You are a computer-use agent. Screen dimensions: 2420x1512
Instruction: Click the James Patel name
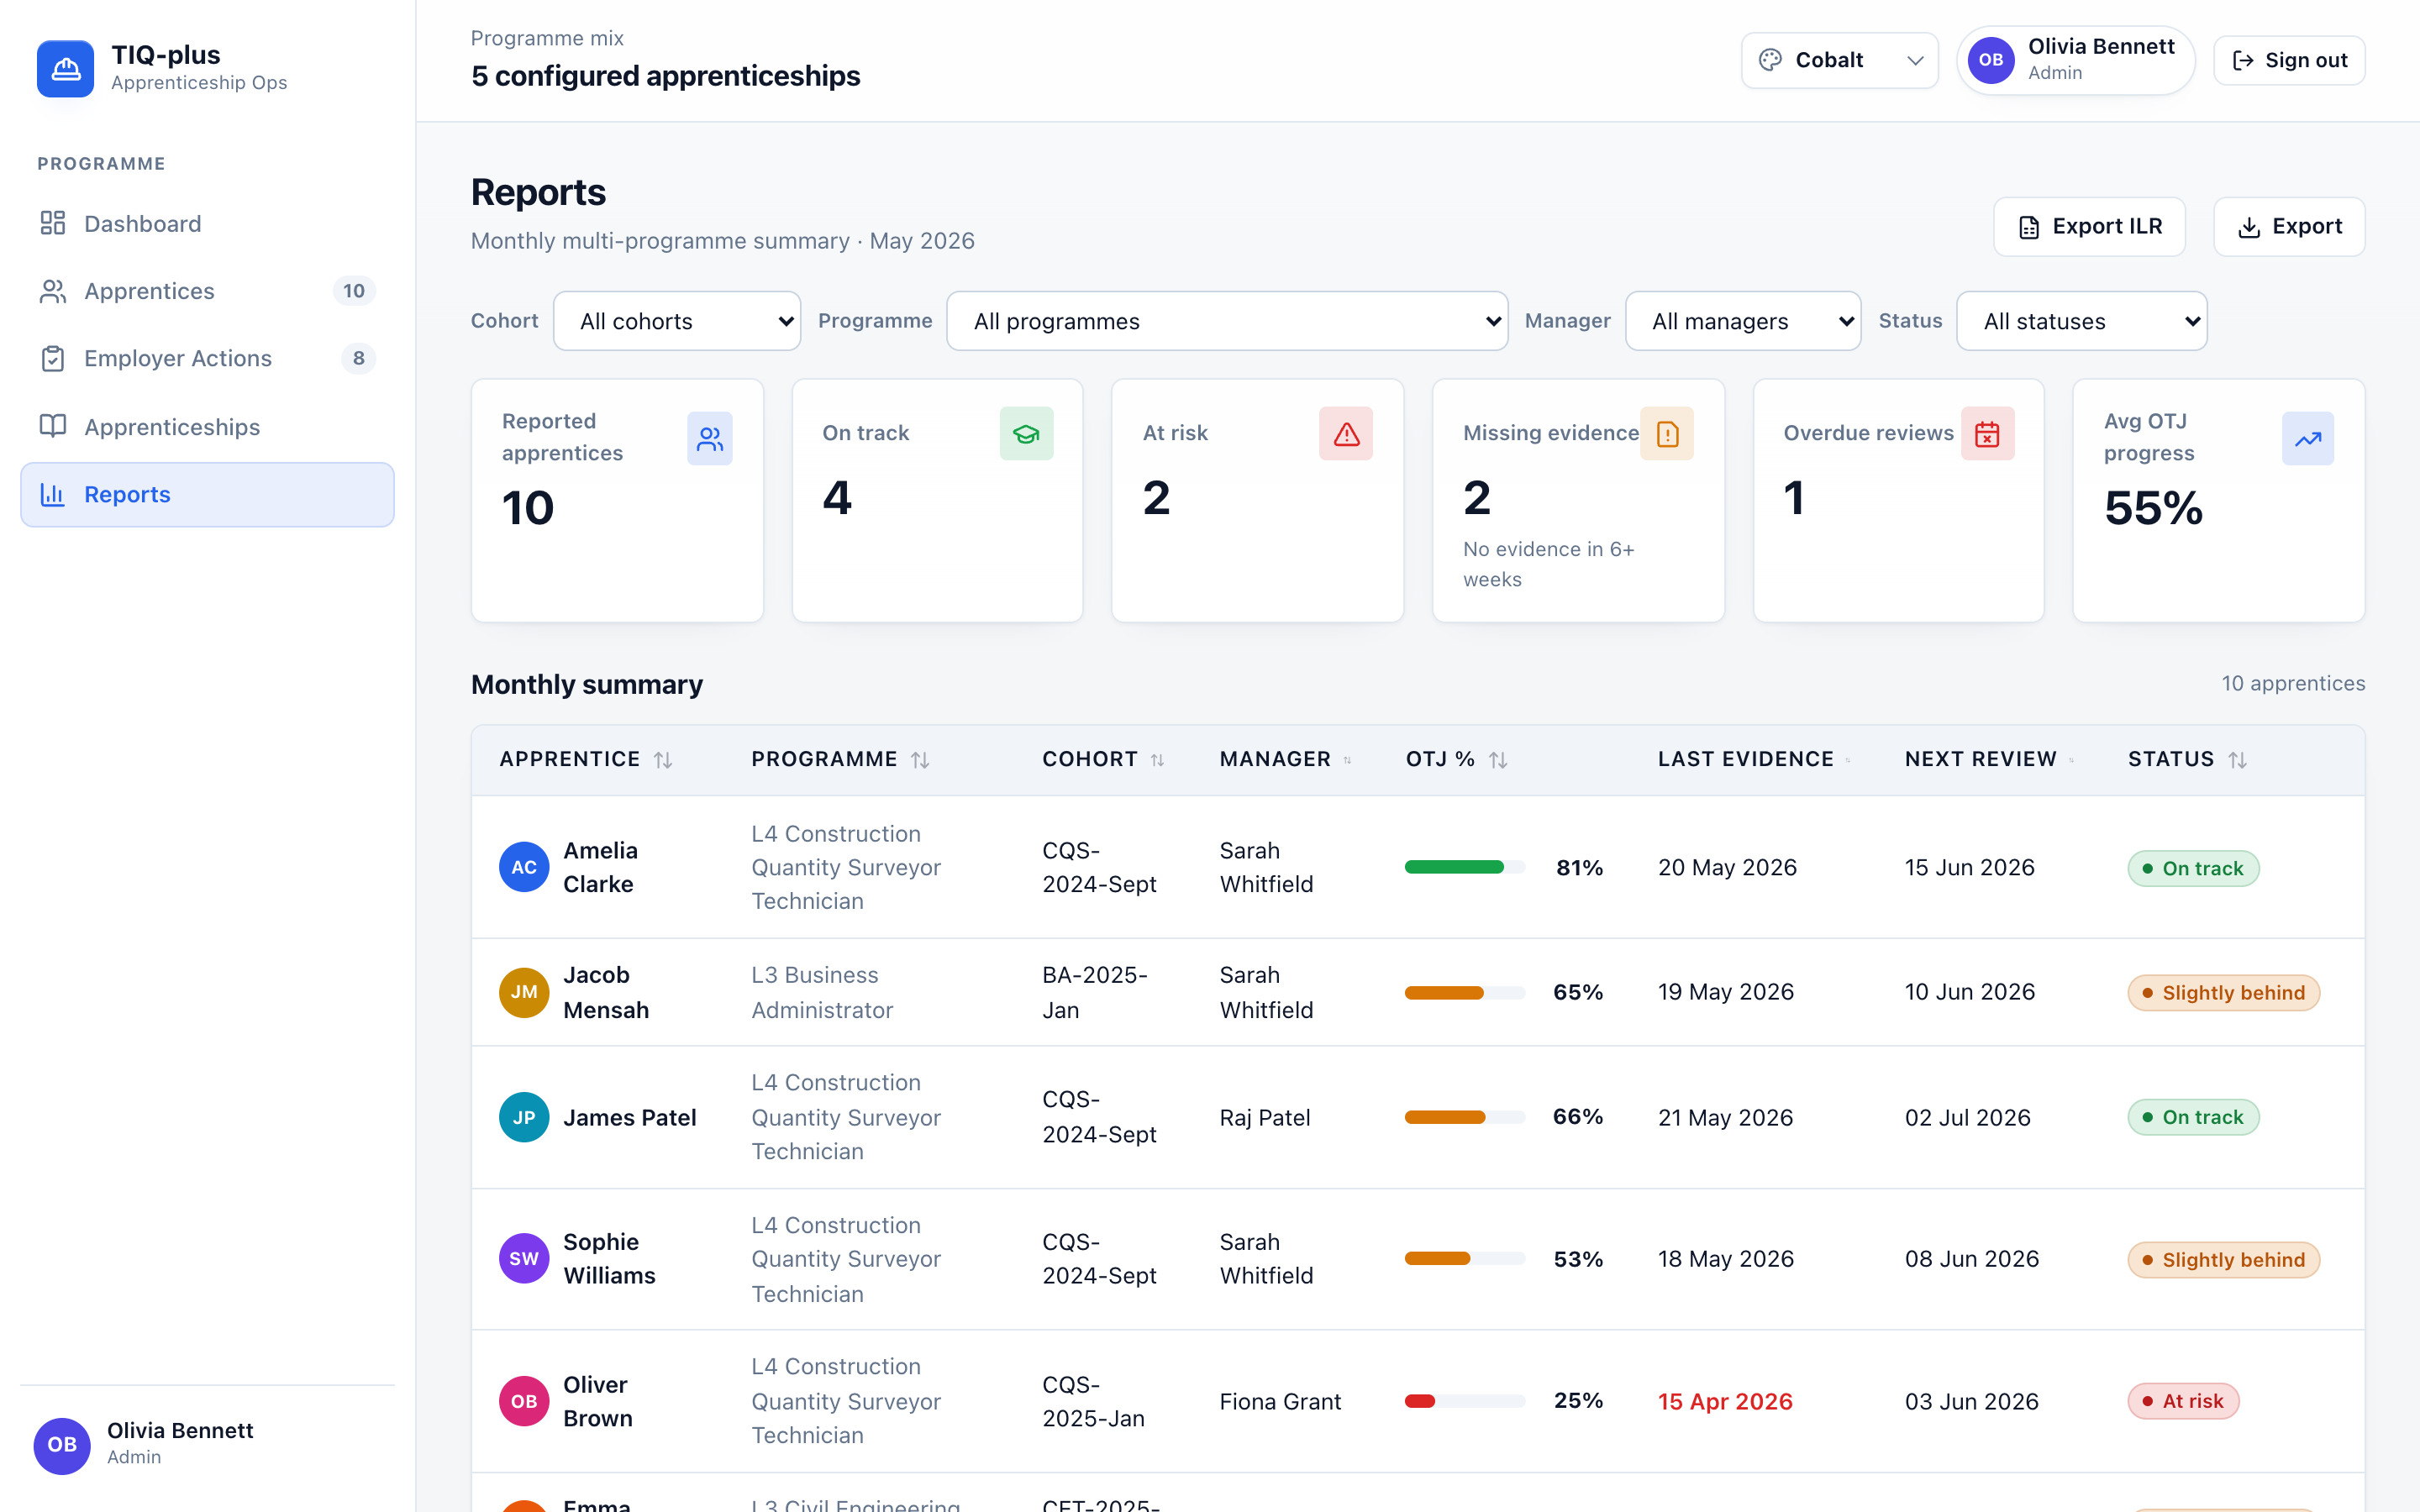tap(630, 1117)
